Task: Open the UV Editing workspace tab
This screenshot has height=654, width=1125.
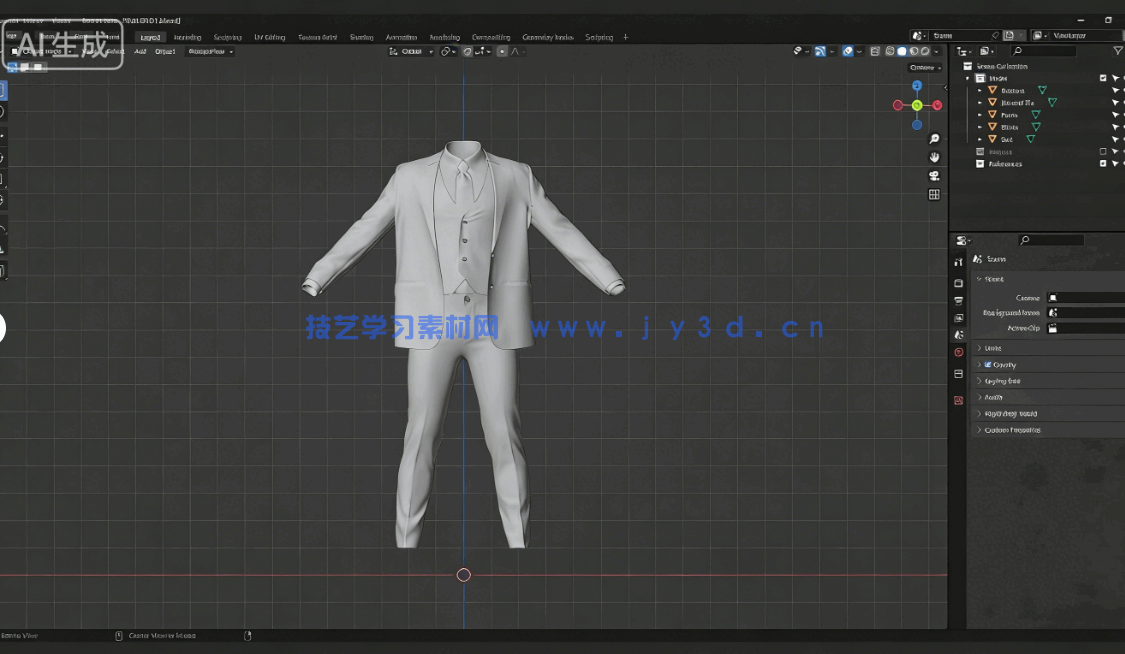Action: (268, 36)
